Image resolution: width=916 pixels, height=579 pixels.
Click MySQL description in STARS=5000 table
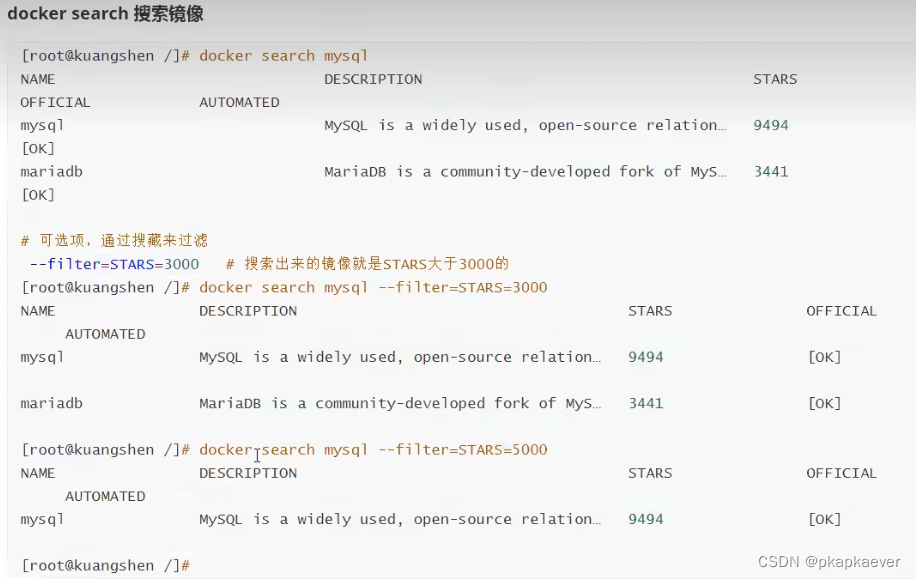point(400,520)
